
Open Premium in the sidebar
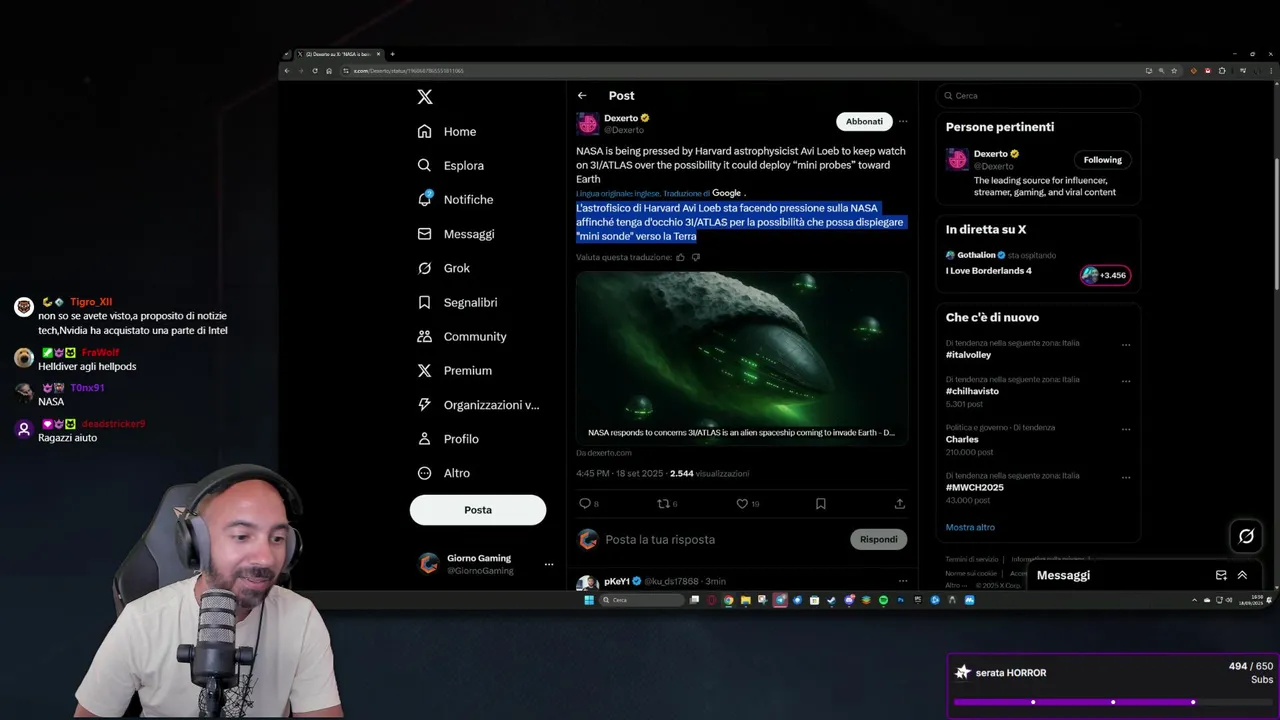tap(455, 371)
